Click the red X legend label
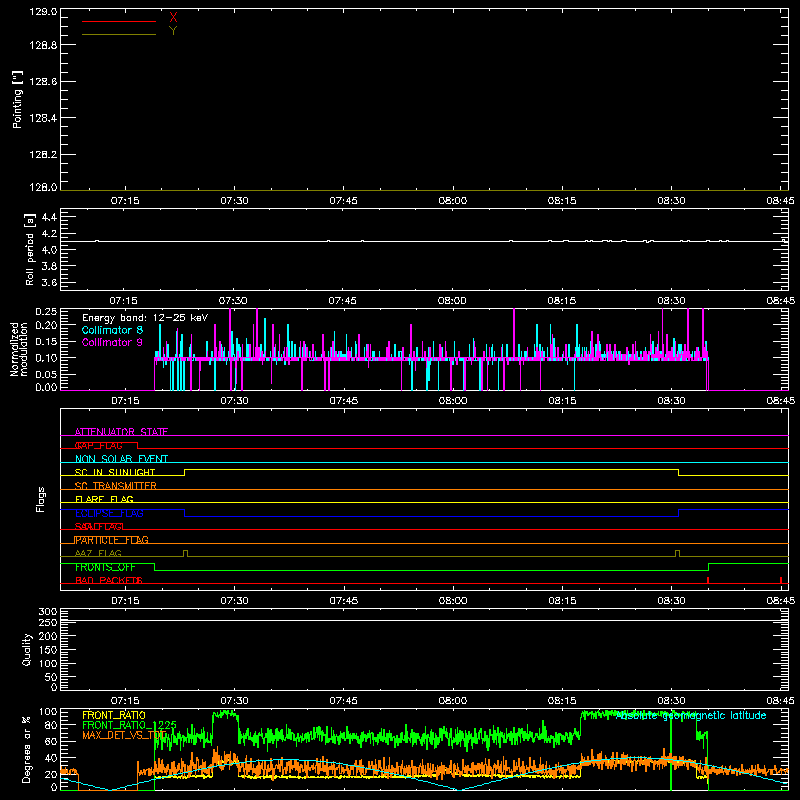800x800 pixels. pyautogui.click(x=173, y=18)
